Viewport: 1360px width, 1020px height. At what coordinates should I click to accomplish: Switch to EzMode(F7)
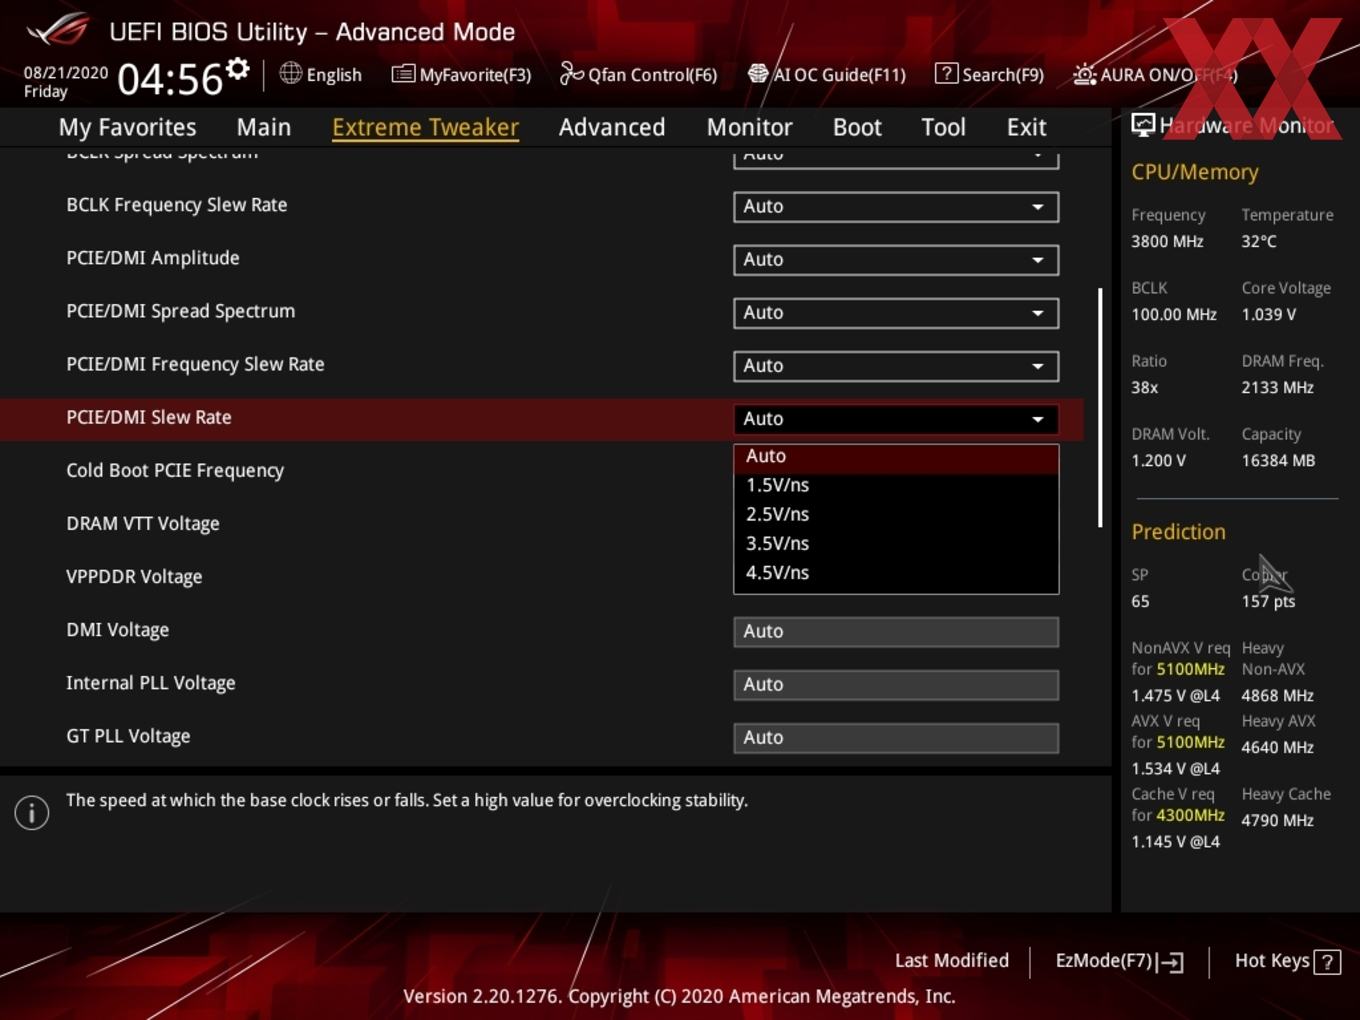pos(1120,961)
